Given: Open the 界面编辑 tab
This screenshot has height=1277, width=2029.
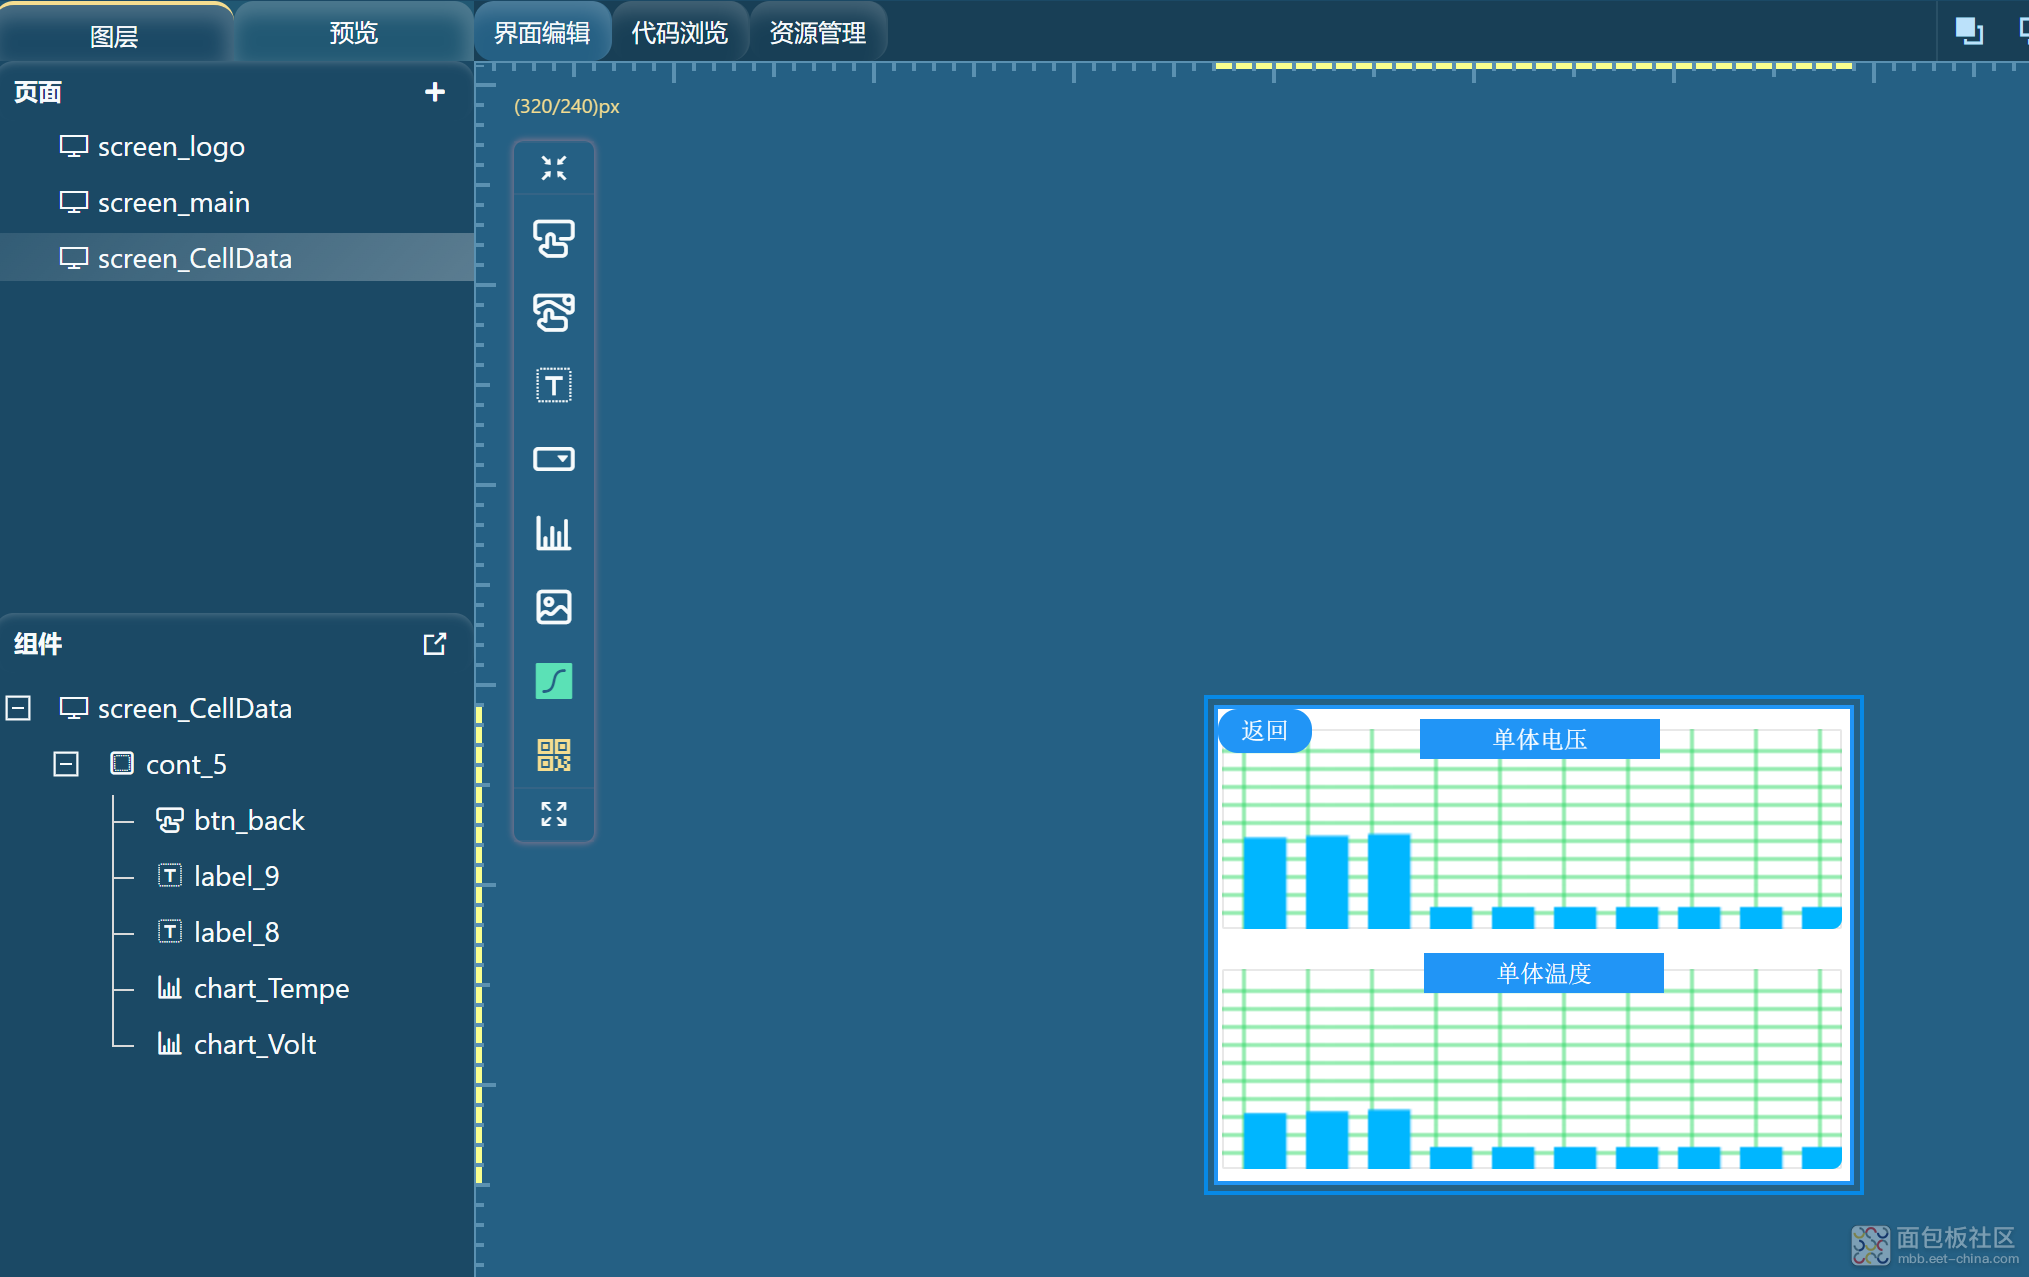Looking at the screenshot, I should click(542, 33).
